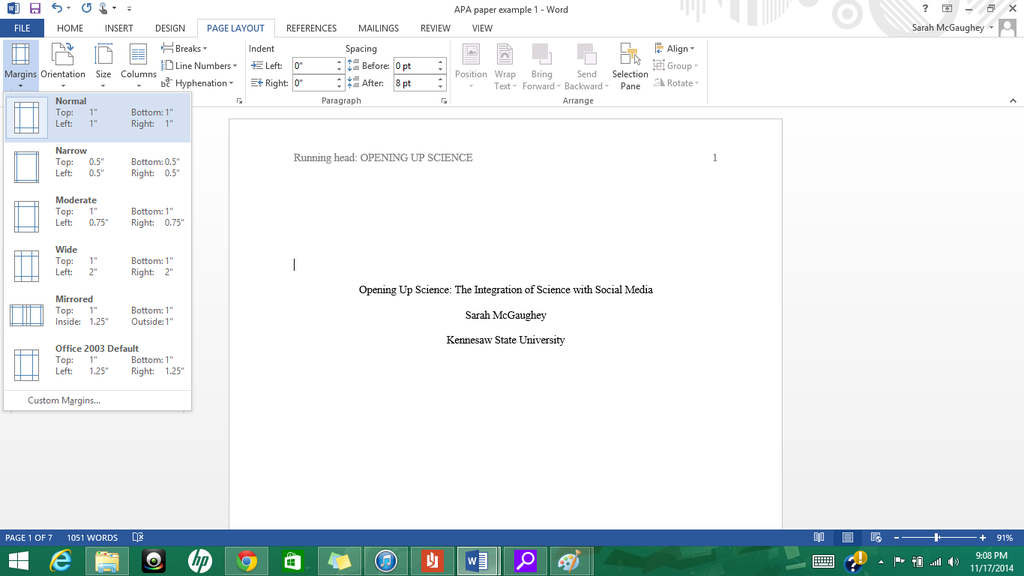Open Word Help question mark
The height and width of the screenshot is (576, 1024).
(x=925, y=8)
